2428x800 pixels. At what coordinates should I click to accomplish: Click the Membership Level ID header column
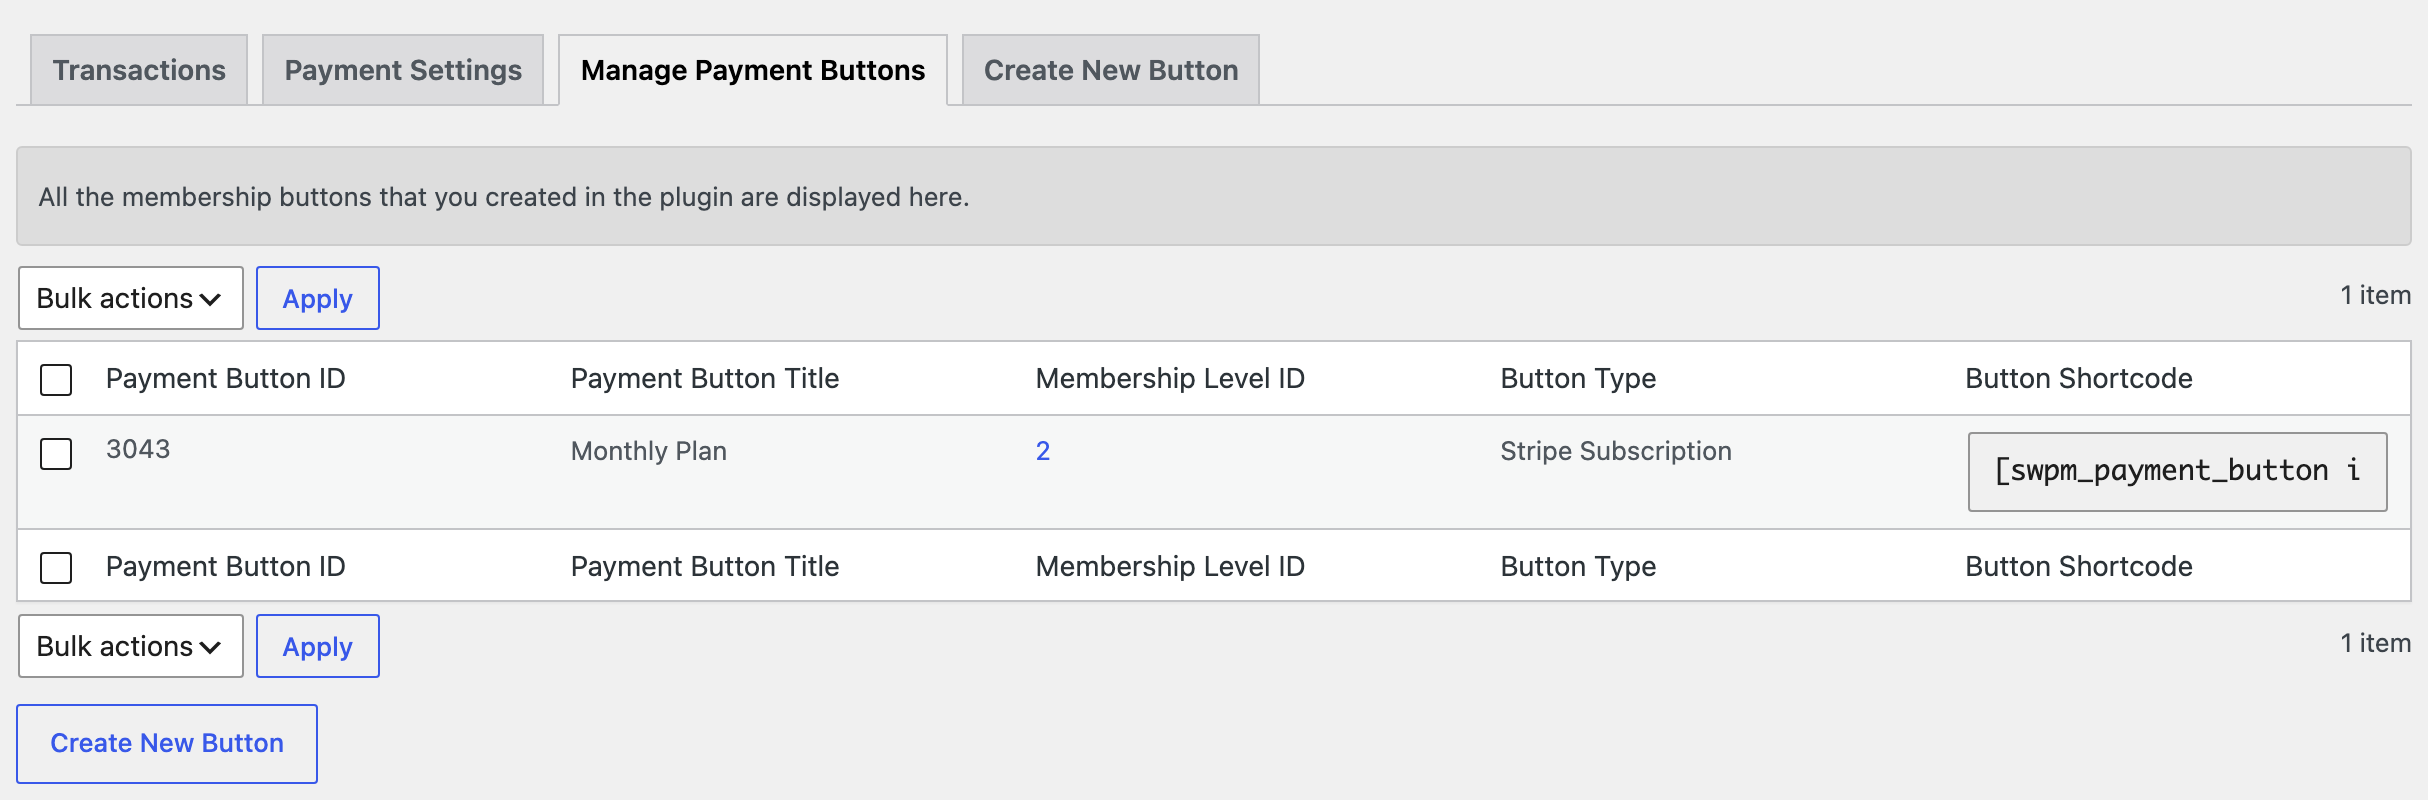click(1170, 378)
